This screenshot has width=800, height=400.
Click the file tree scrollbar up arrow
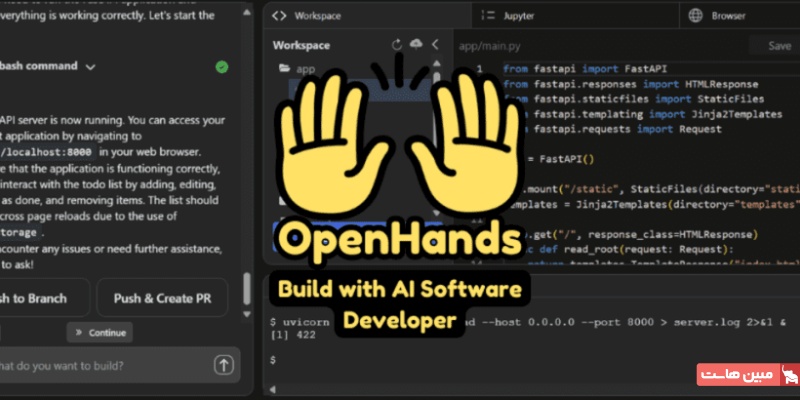(x=437, y=63)
